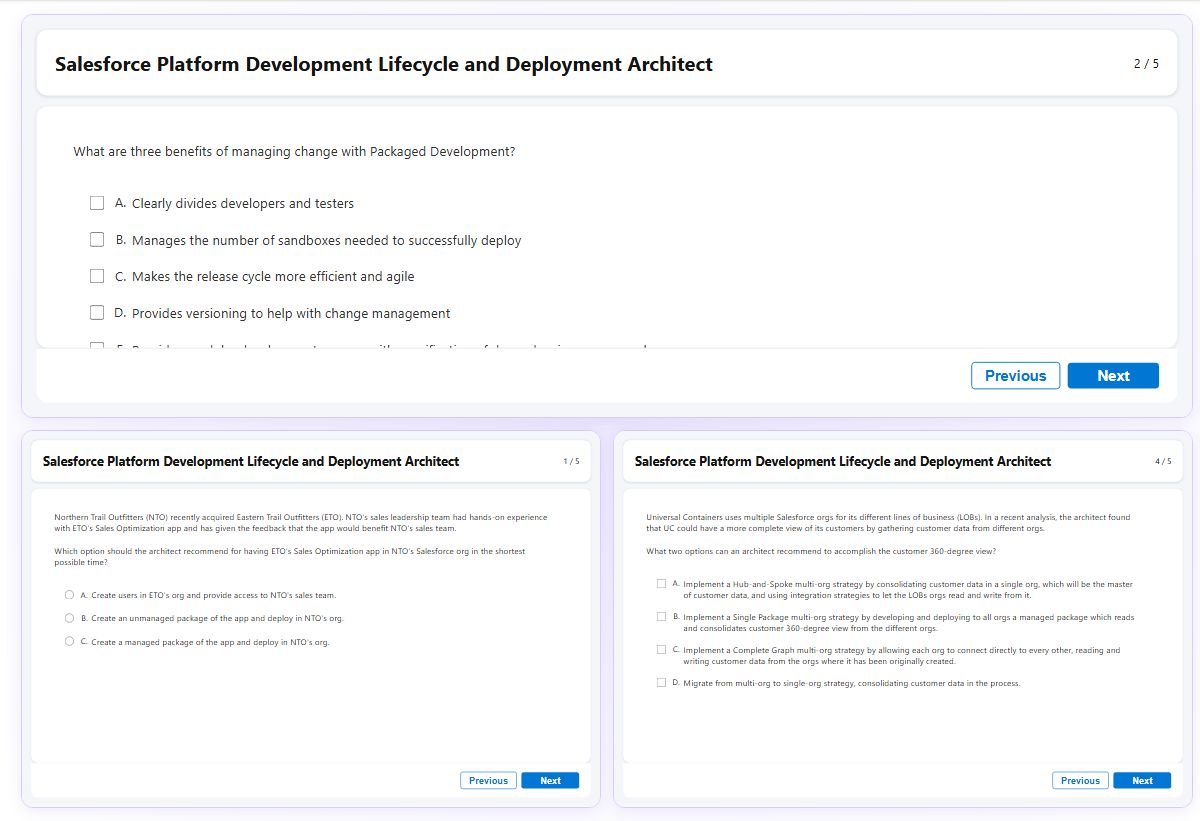Check option B Single Package multi-org strategy
The width and height of the screenshot is (1200, 821).
[x=661, y=617]
